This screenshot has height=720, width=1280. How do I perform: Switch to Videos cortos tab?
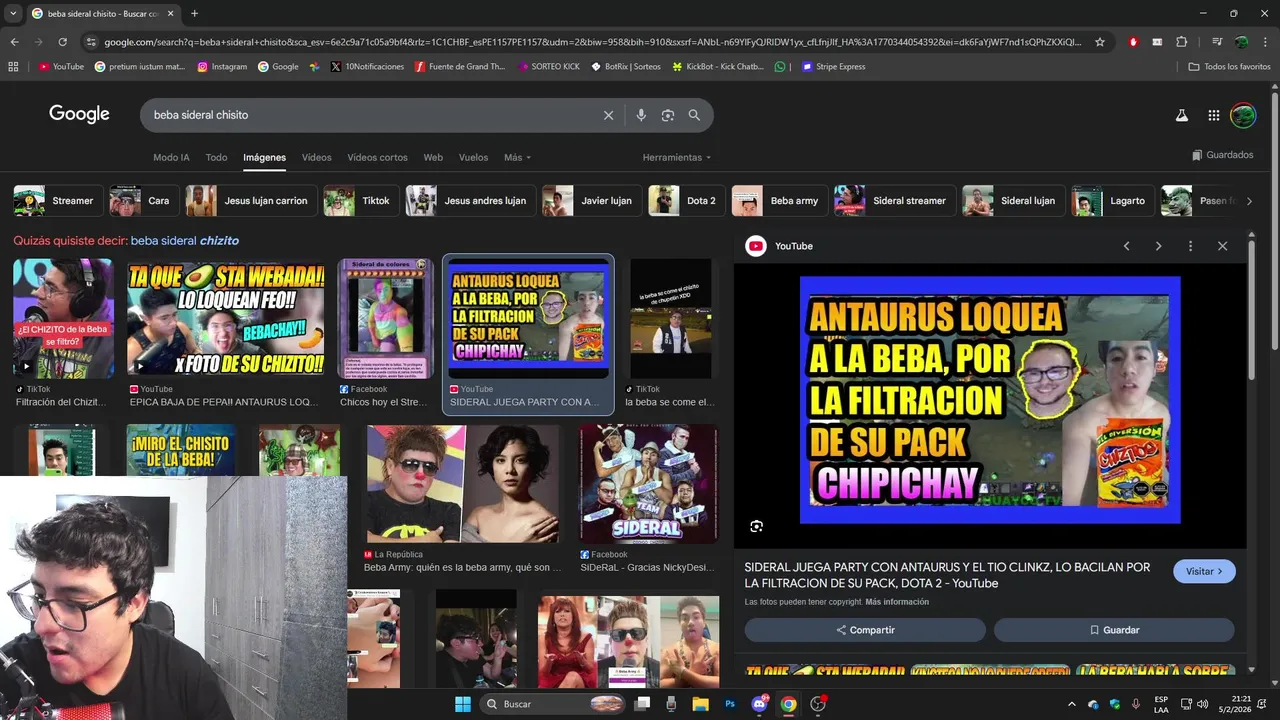[377, 158]
